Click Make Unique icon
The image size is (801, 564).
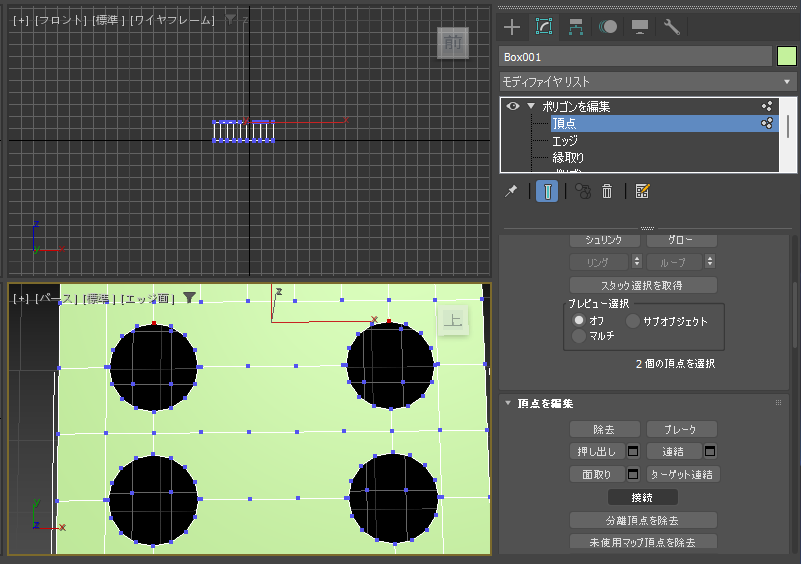[583, 192]
